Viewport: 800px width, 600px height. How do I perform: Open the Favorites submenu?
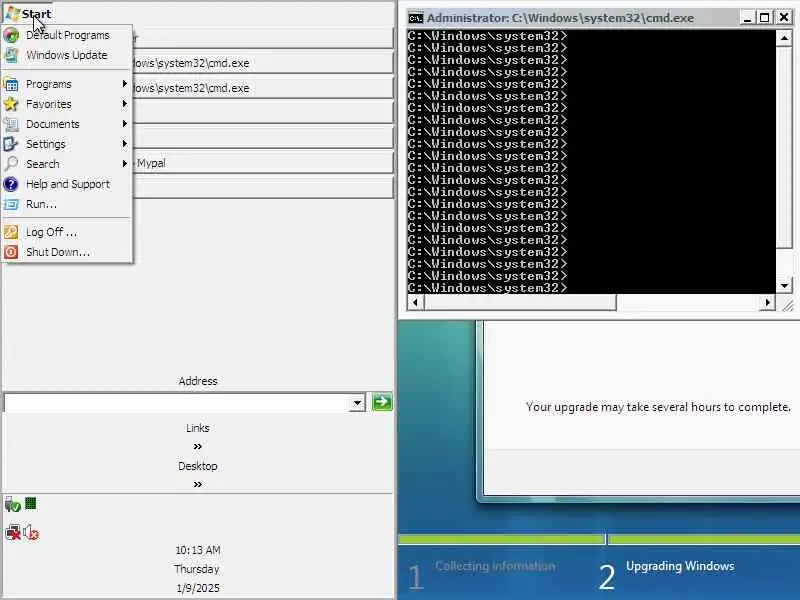coord(67,104)
